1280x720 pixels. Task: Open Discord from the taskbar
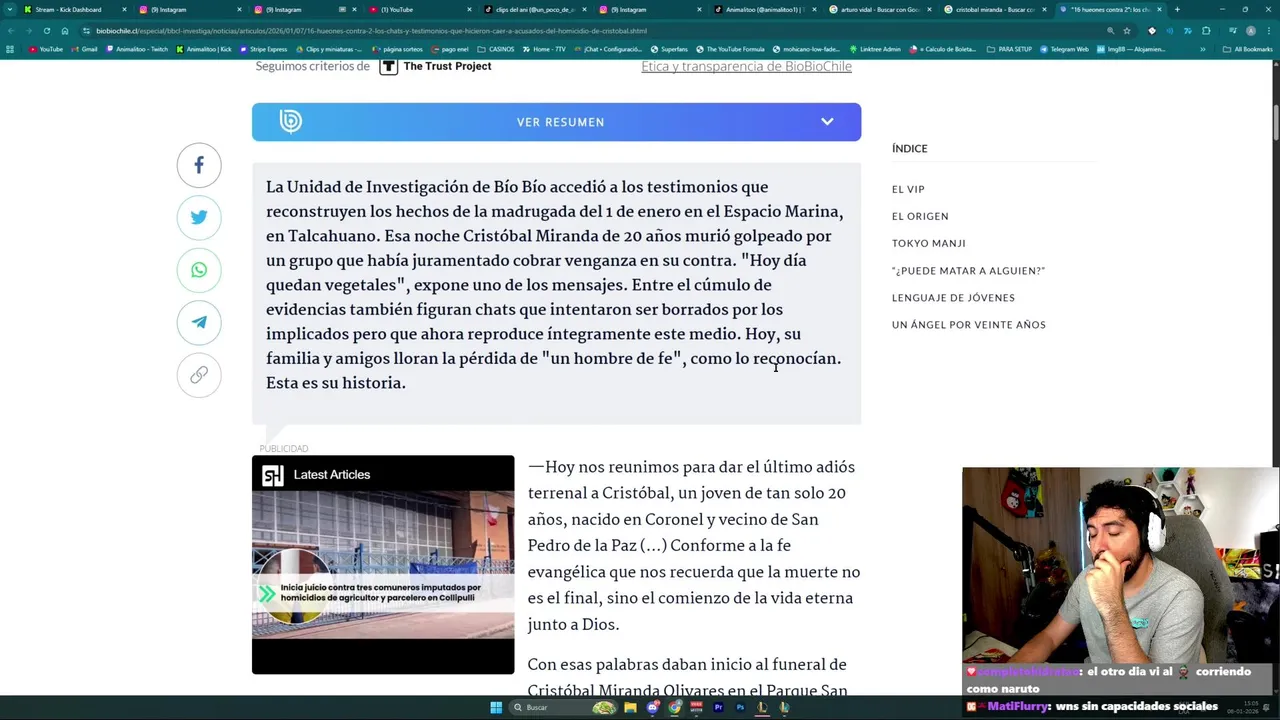pos(653,707)
